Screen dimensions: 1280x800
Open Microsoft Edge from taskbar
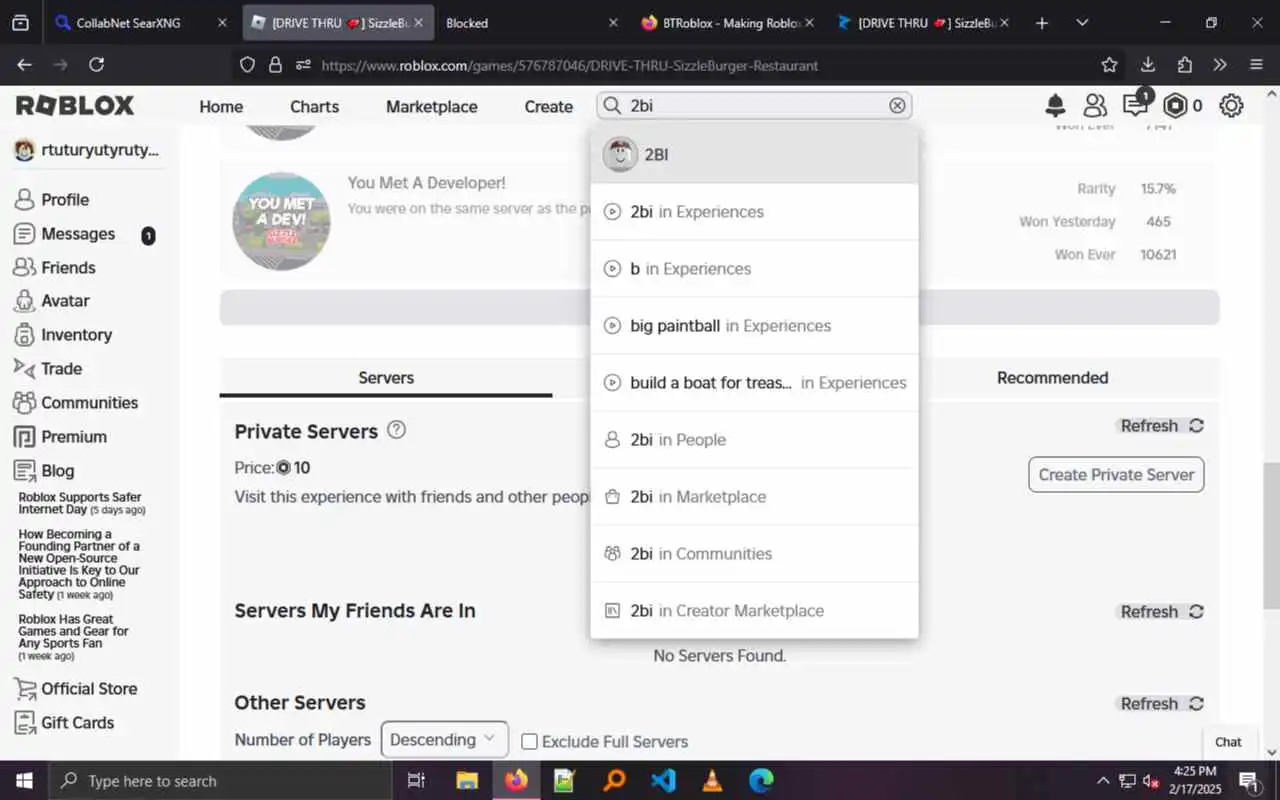(x=761, y=781)
